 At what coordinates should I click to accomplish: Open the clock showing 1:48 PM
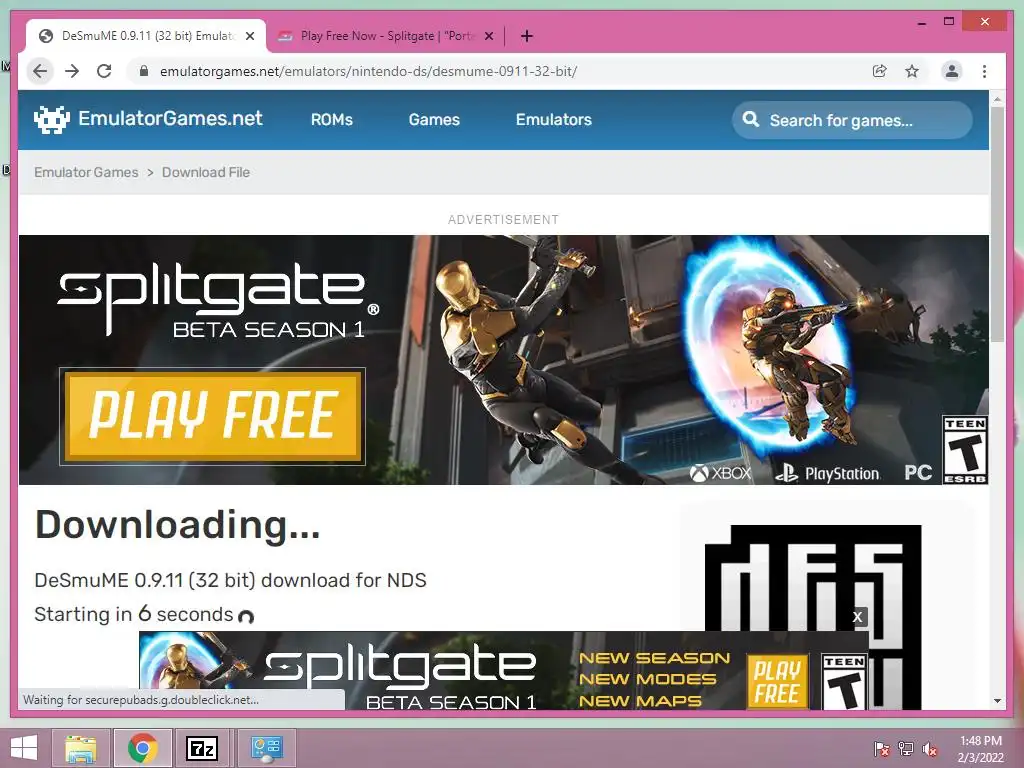[x=980, y=749]
